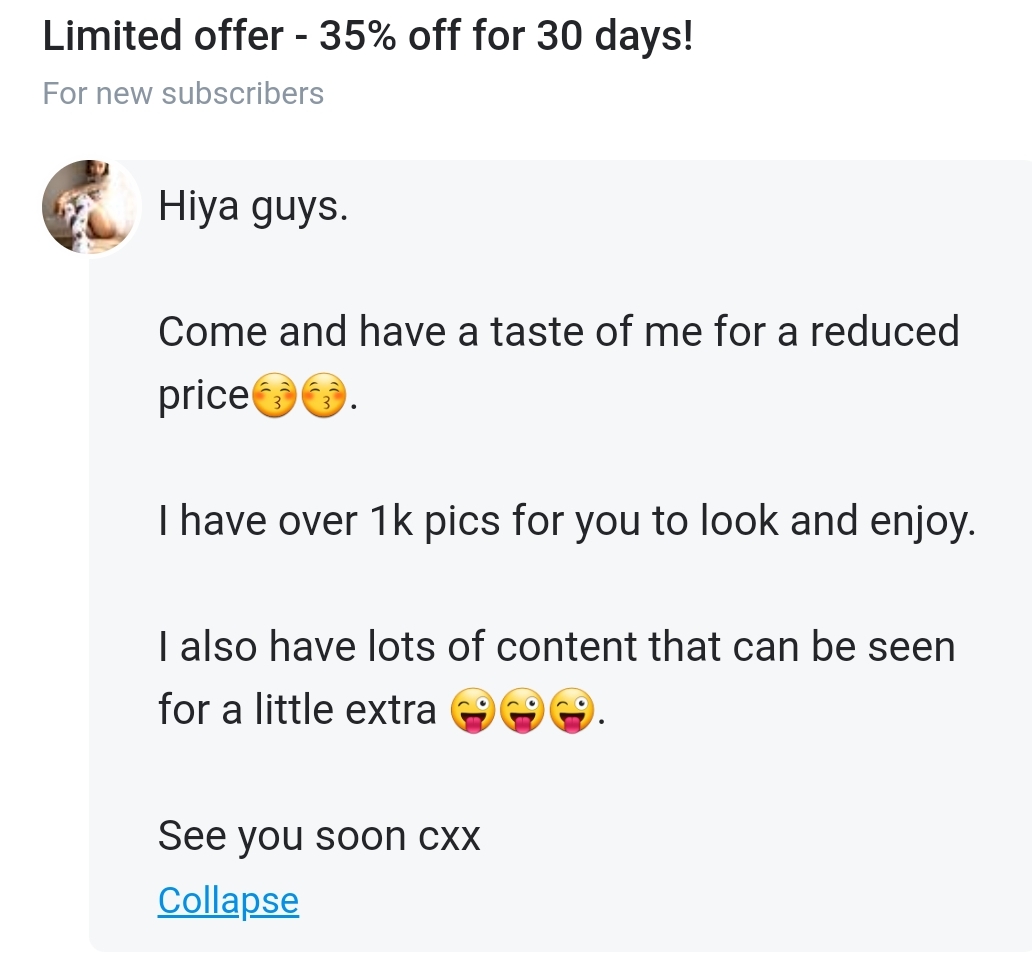This screenshot has height=964, width=1032.
Task: Click the emoji after the word price
Action: (272, 394)
